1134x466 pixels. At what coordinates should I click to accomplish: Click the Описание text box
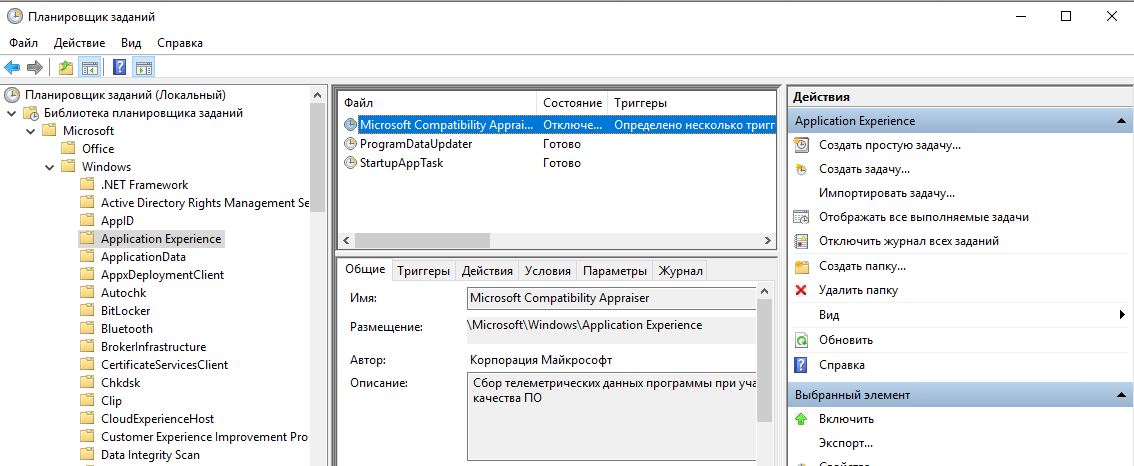[x=610, y=416]
